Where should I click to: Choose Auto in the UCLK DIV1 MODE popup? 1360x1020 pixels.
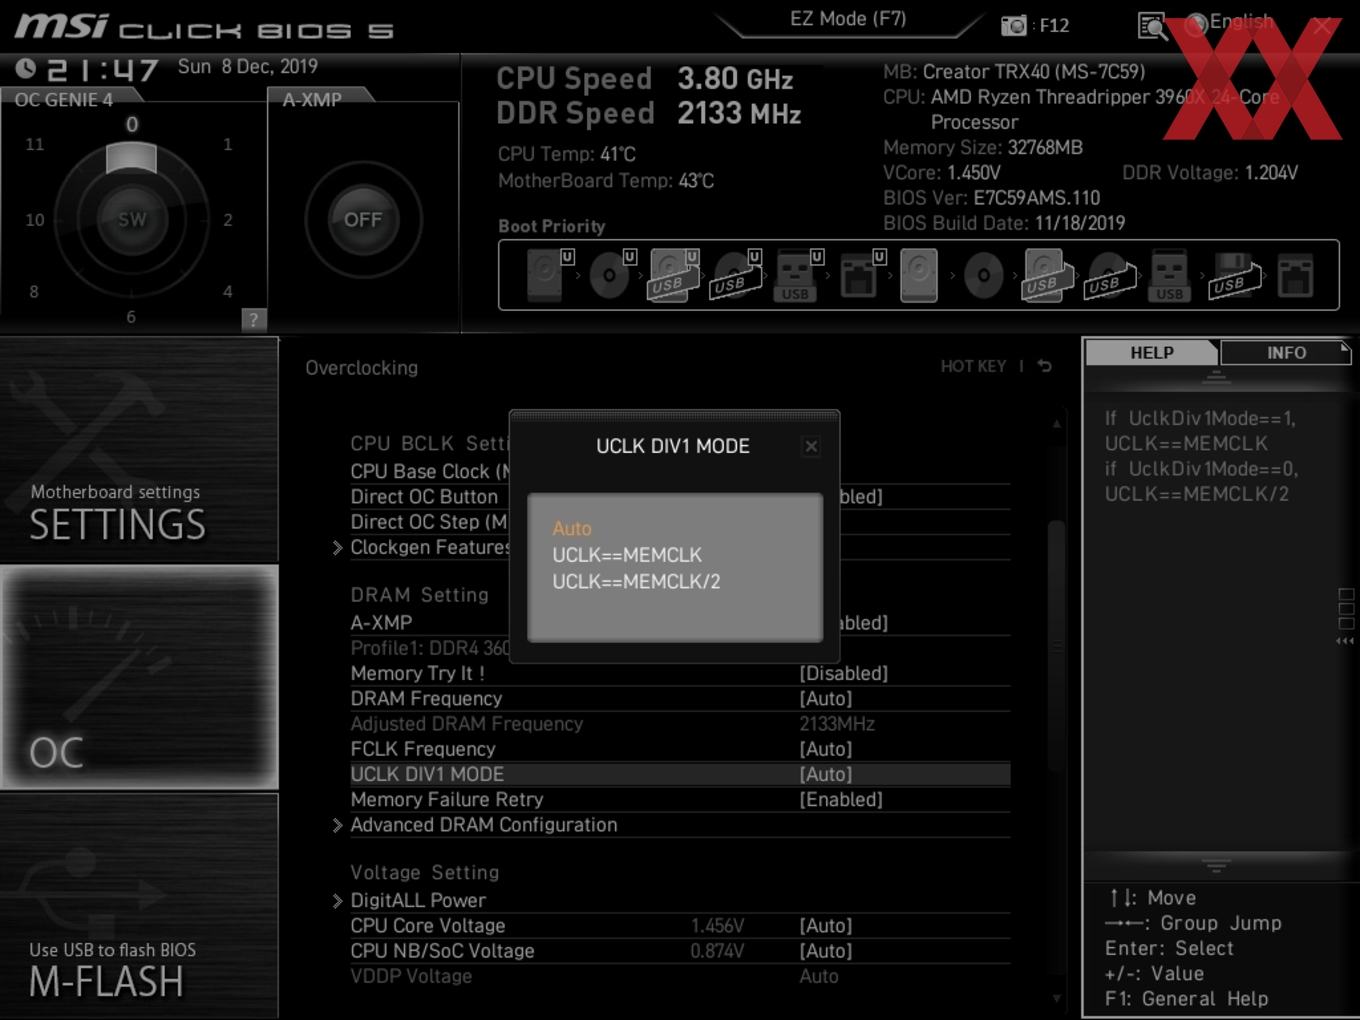pos(572,528)
